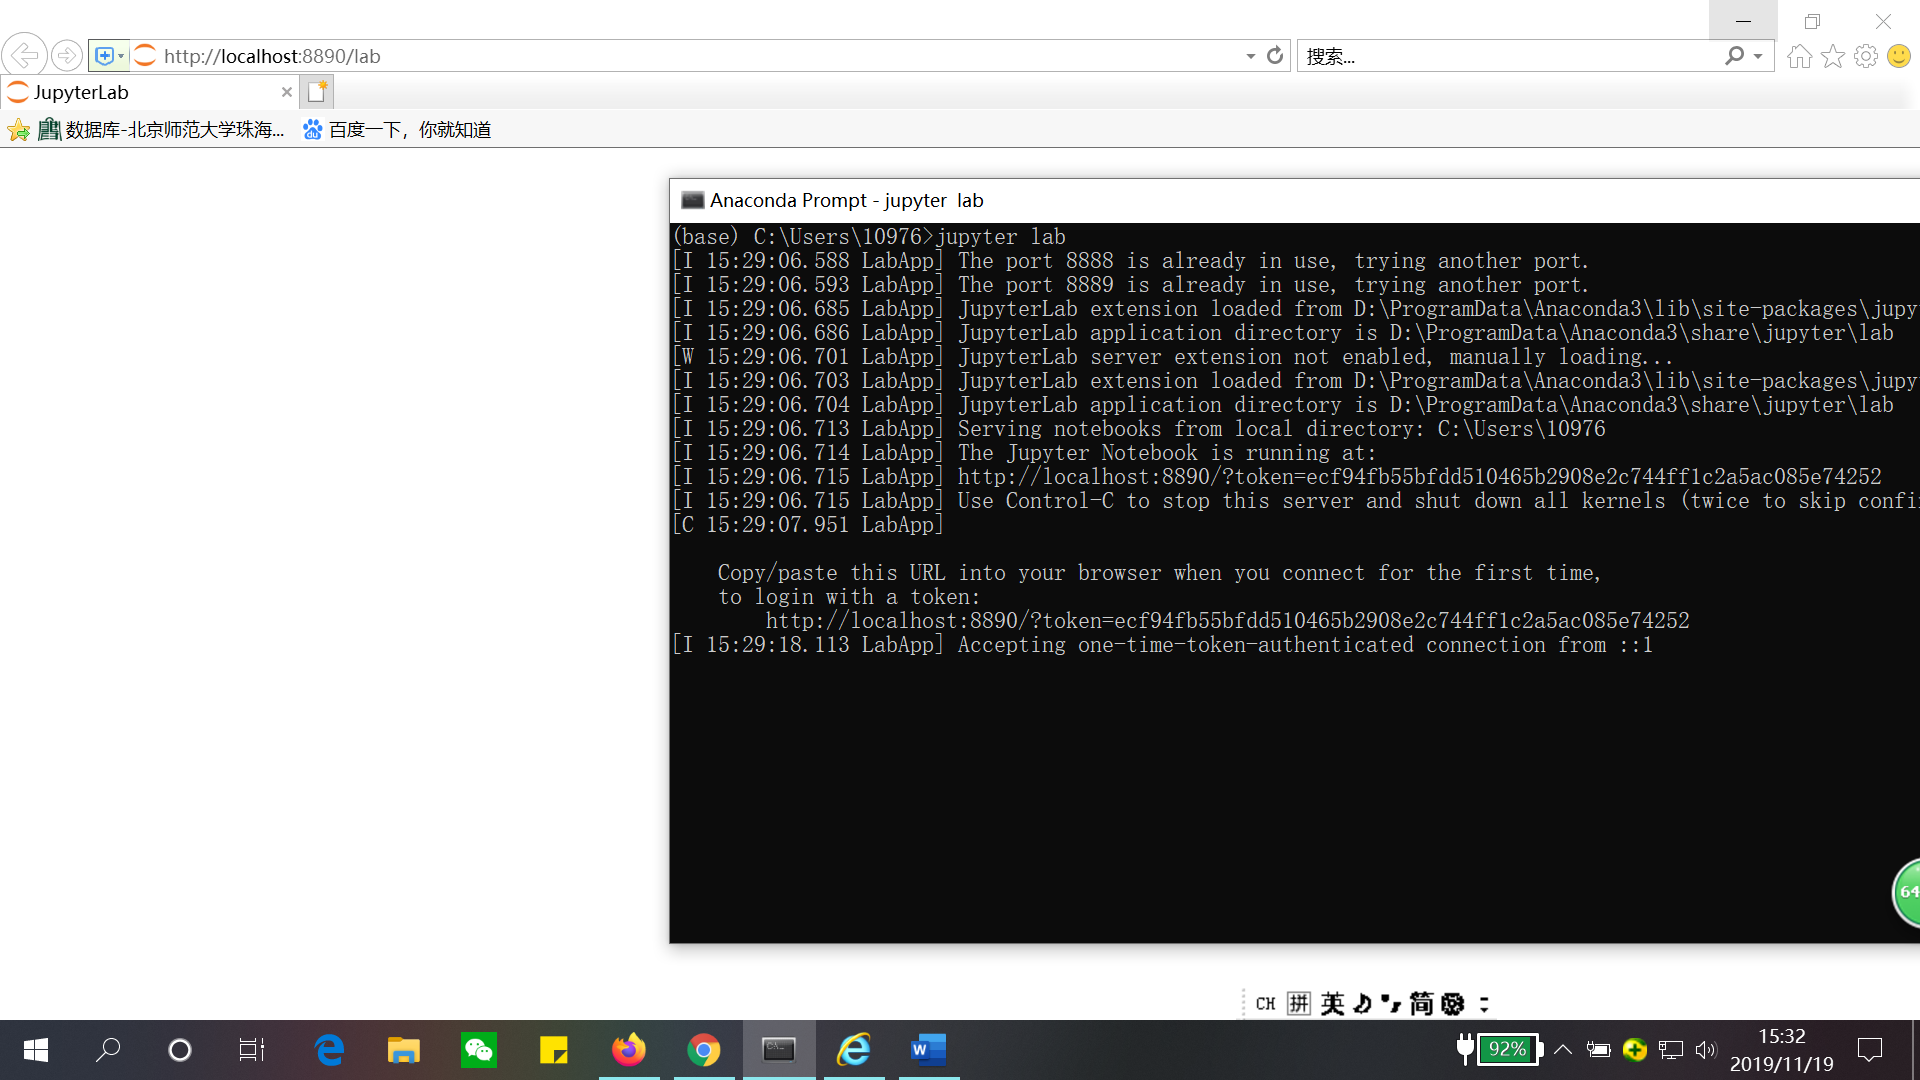Click the 搜索 search input box
1920x1080 pixels.
pos(1510,56)
